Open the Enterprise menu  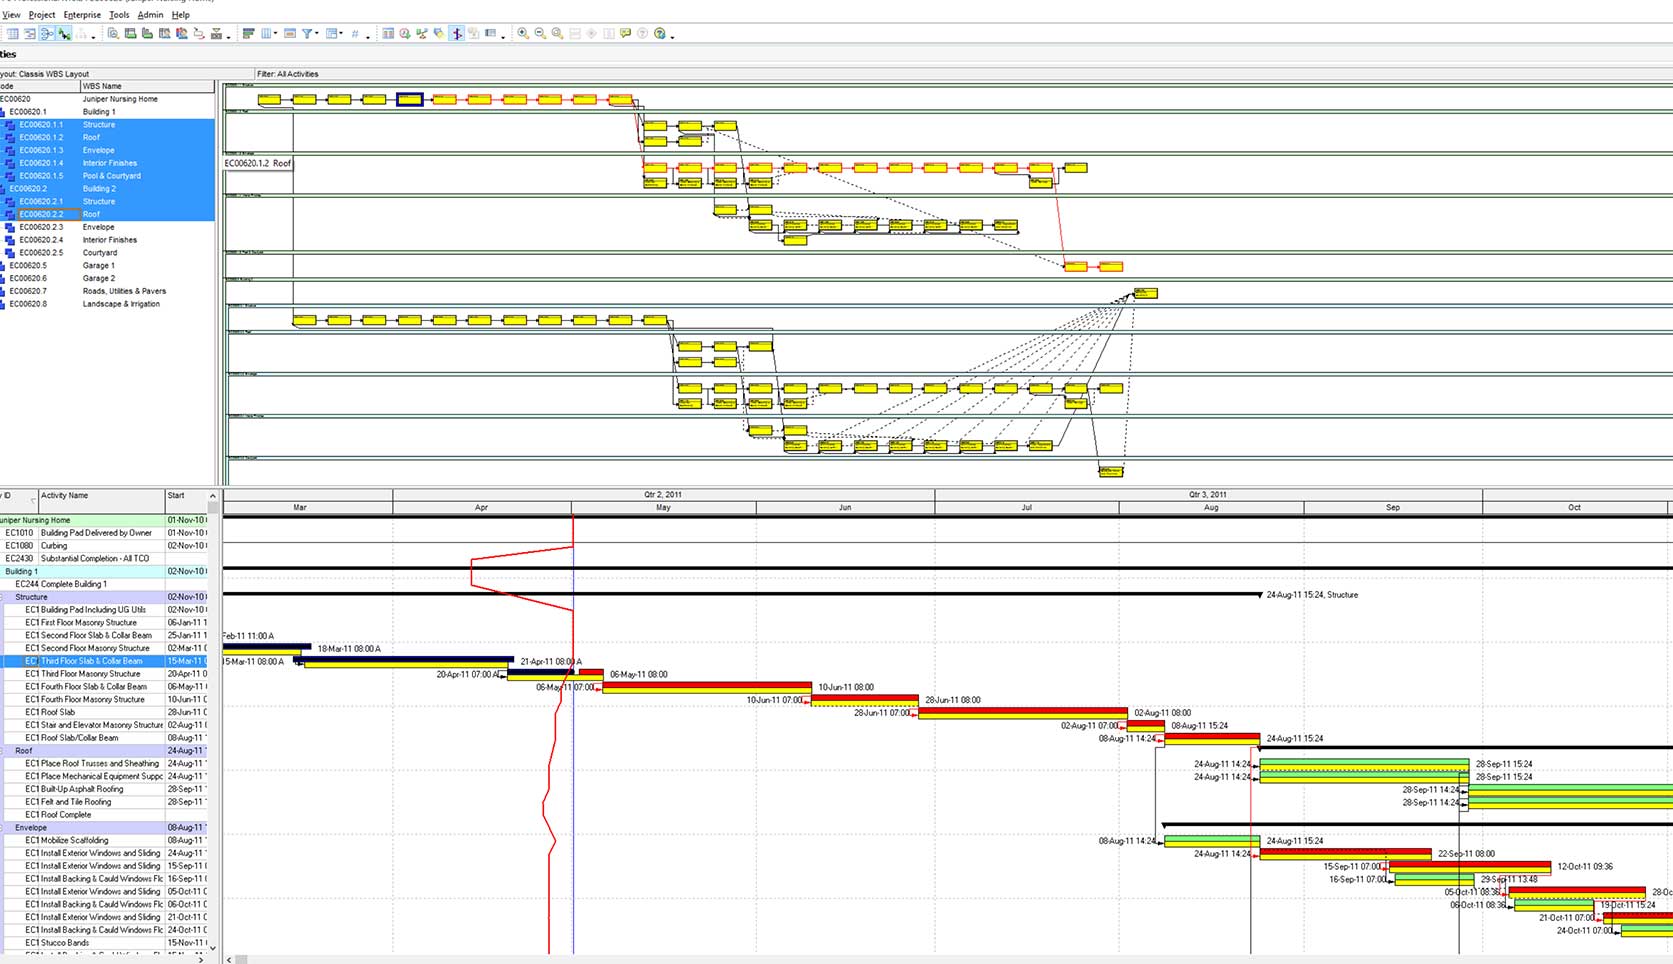click(82, 15)
